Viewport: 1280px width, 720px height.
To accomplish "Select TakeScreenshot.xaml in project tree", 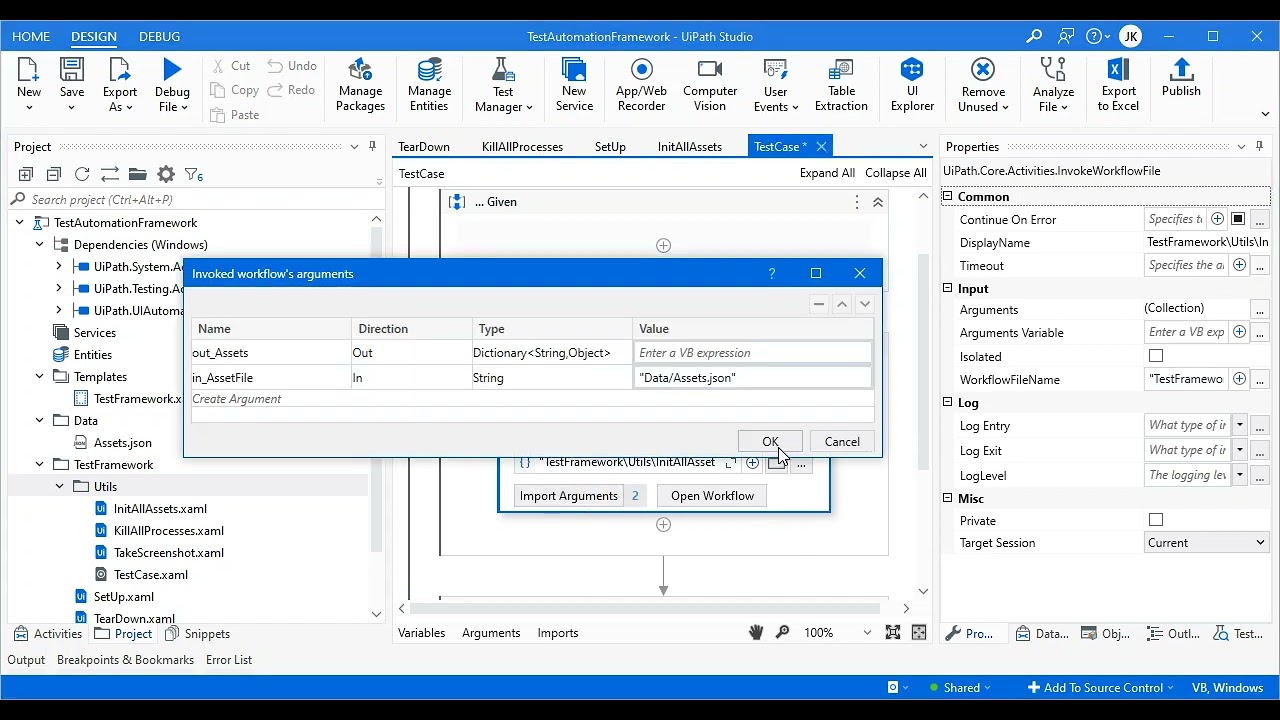I will coord(168,552).
